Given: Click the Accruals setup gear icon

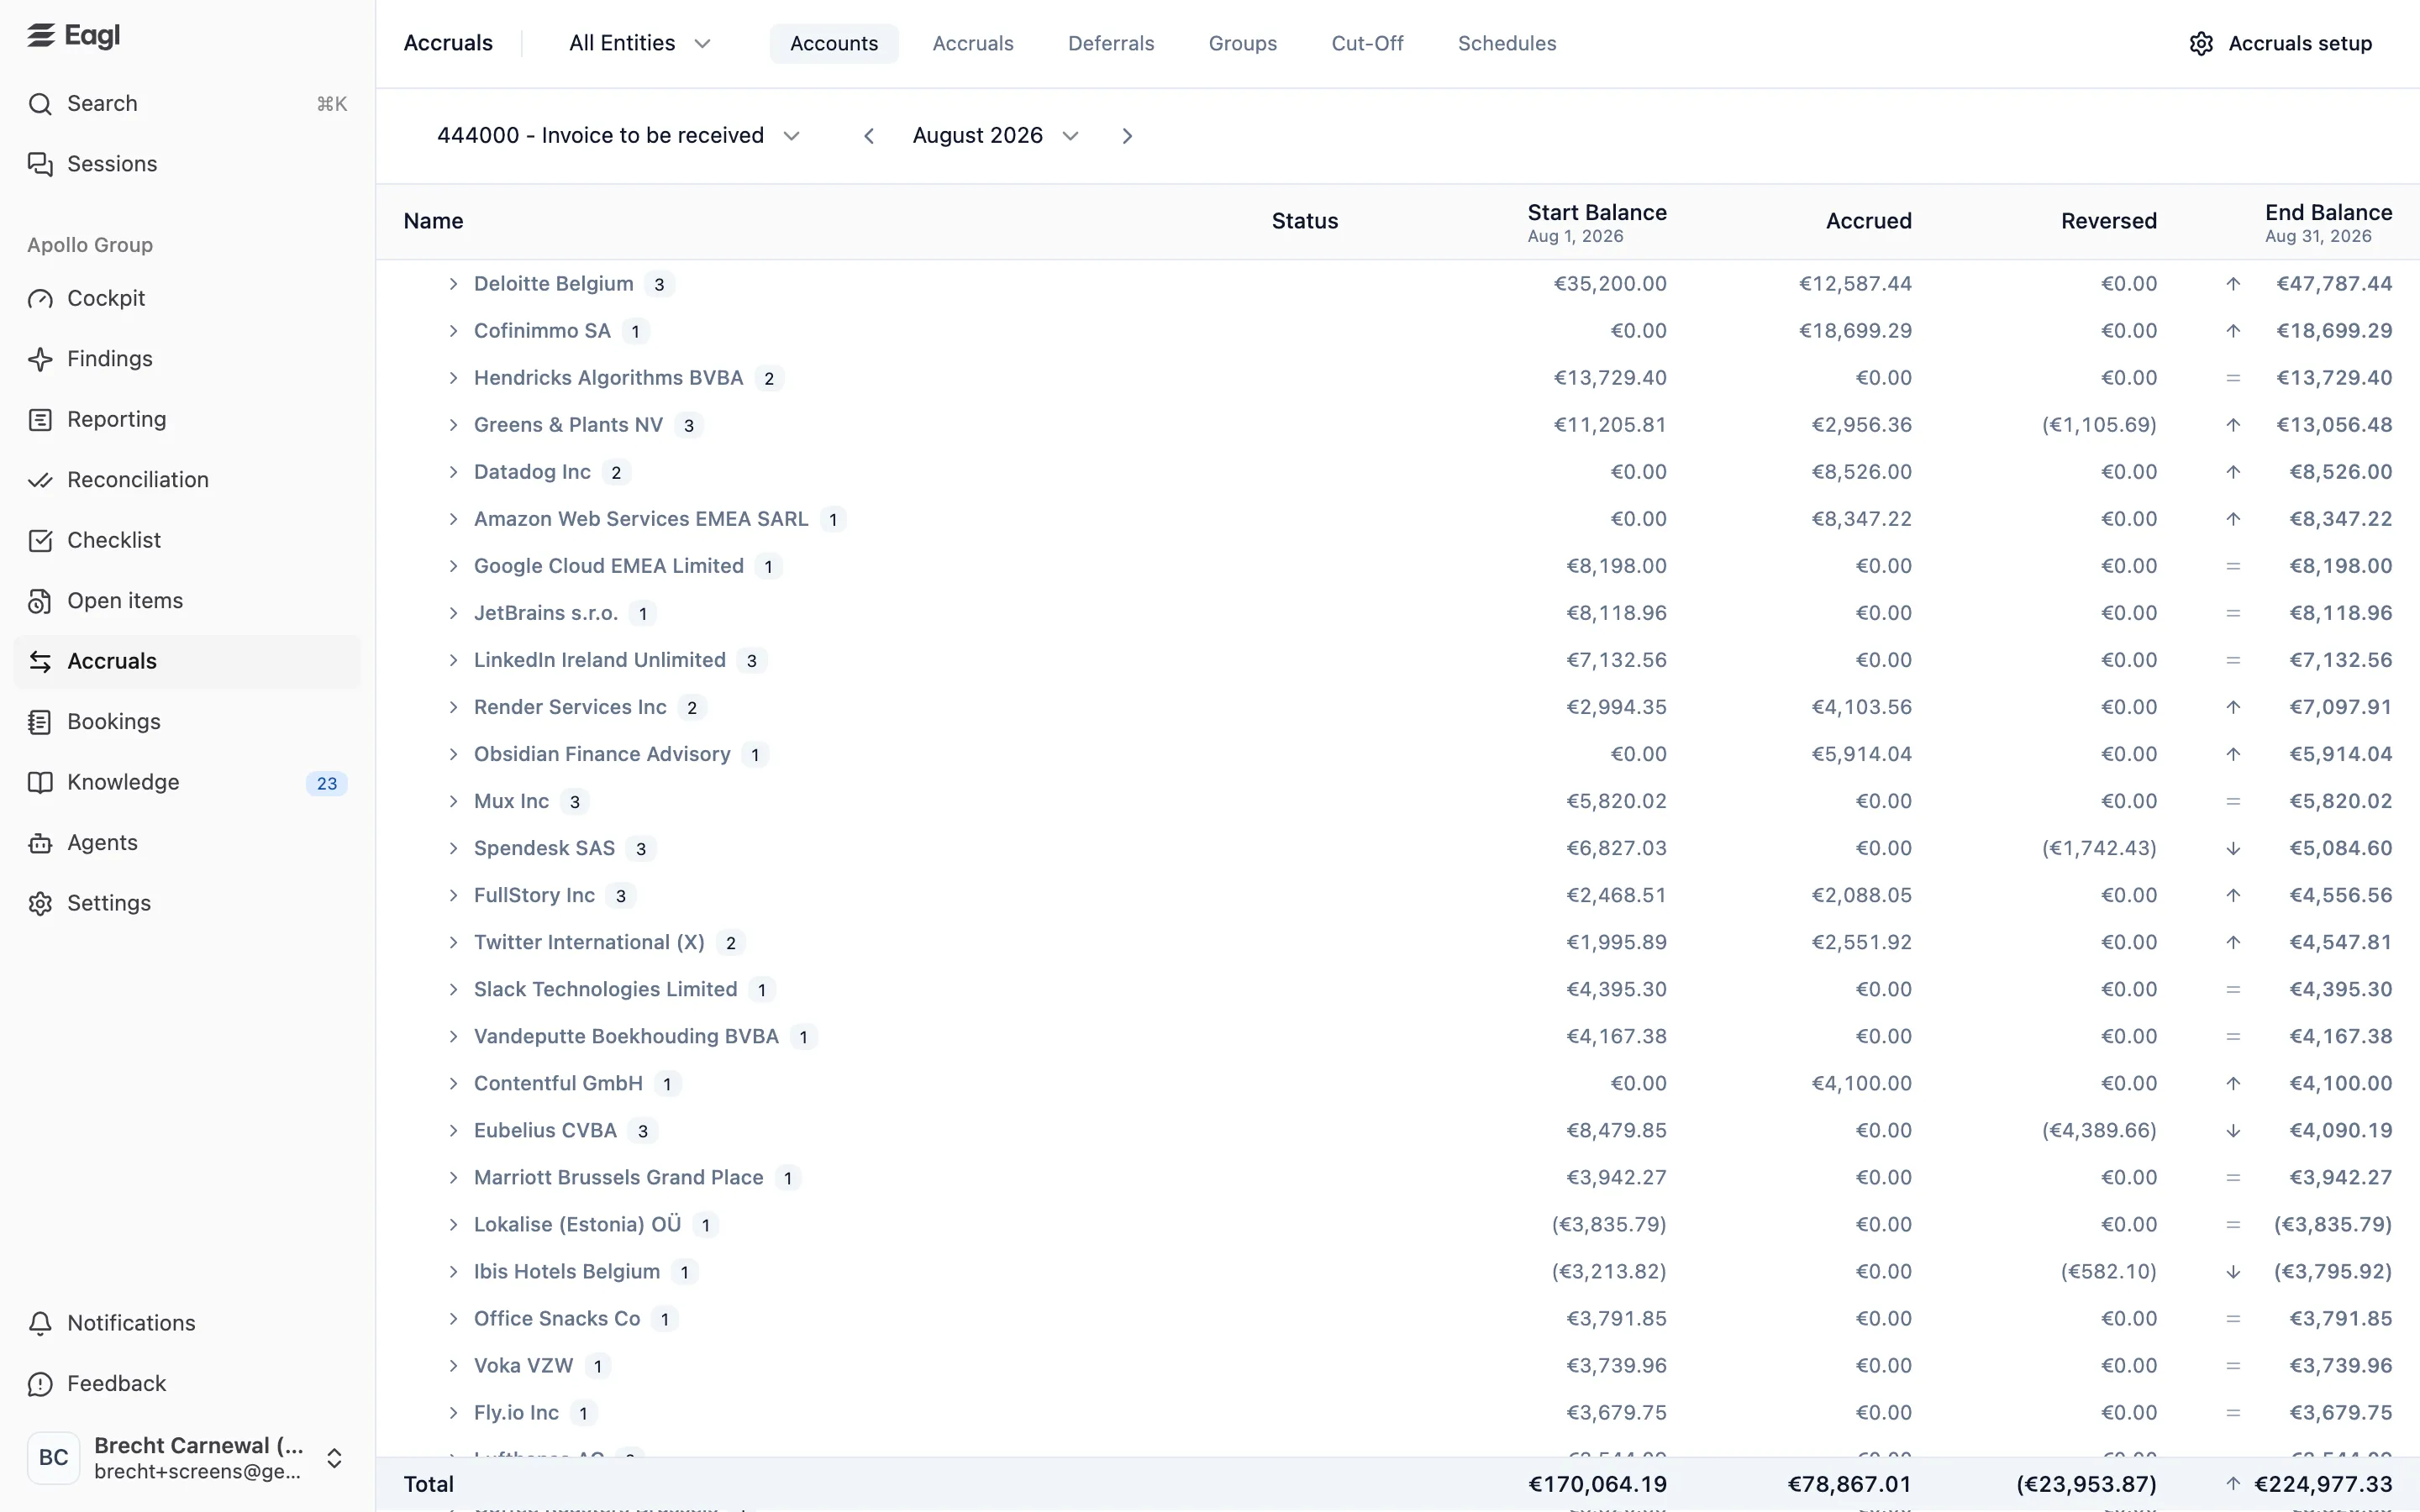Looking at the screenshot, I should tap(2201, 44).
